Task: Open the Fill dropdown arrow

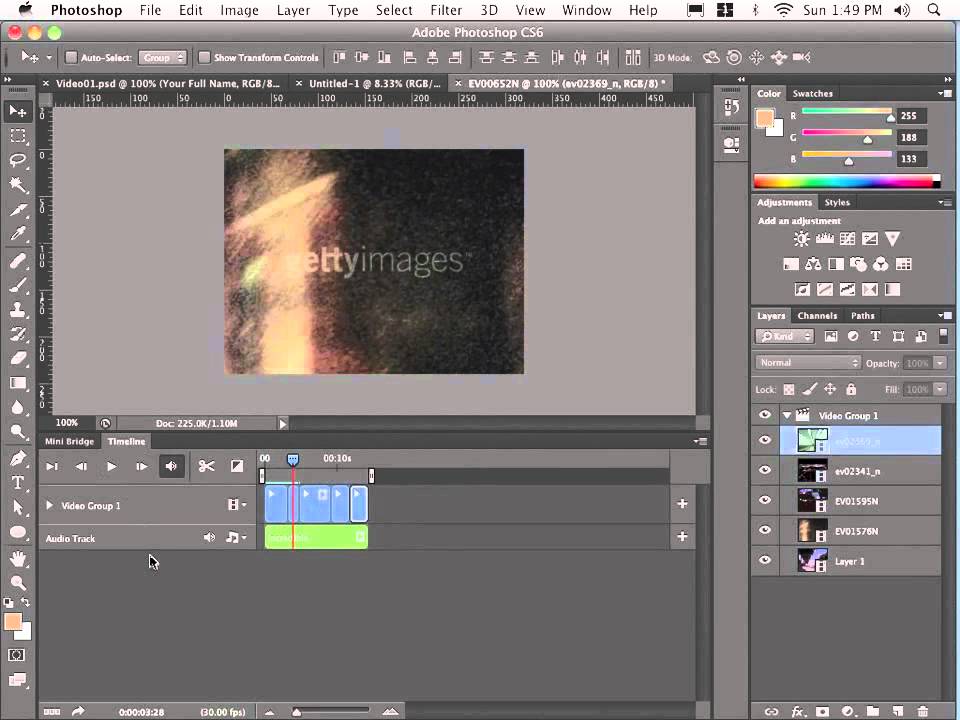Action: click(940, 389)
